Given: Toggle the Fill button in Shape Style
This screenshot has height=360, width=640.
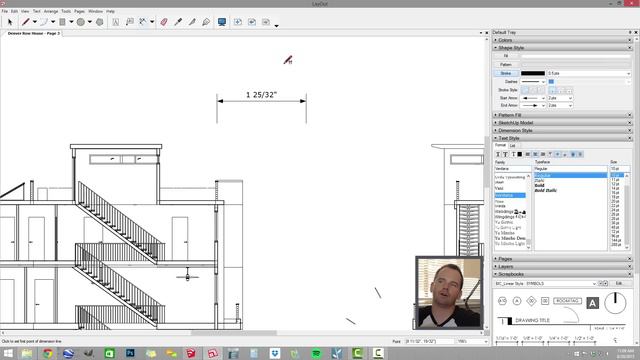Looking at the screenshot, I should 506,56.
